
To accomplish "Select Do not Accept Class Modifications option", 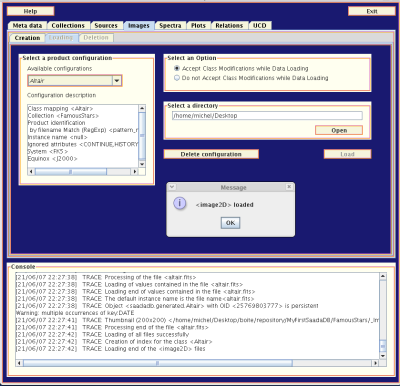I will point(177,78).
